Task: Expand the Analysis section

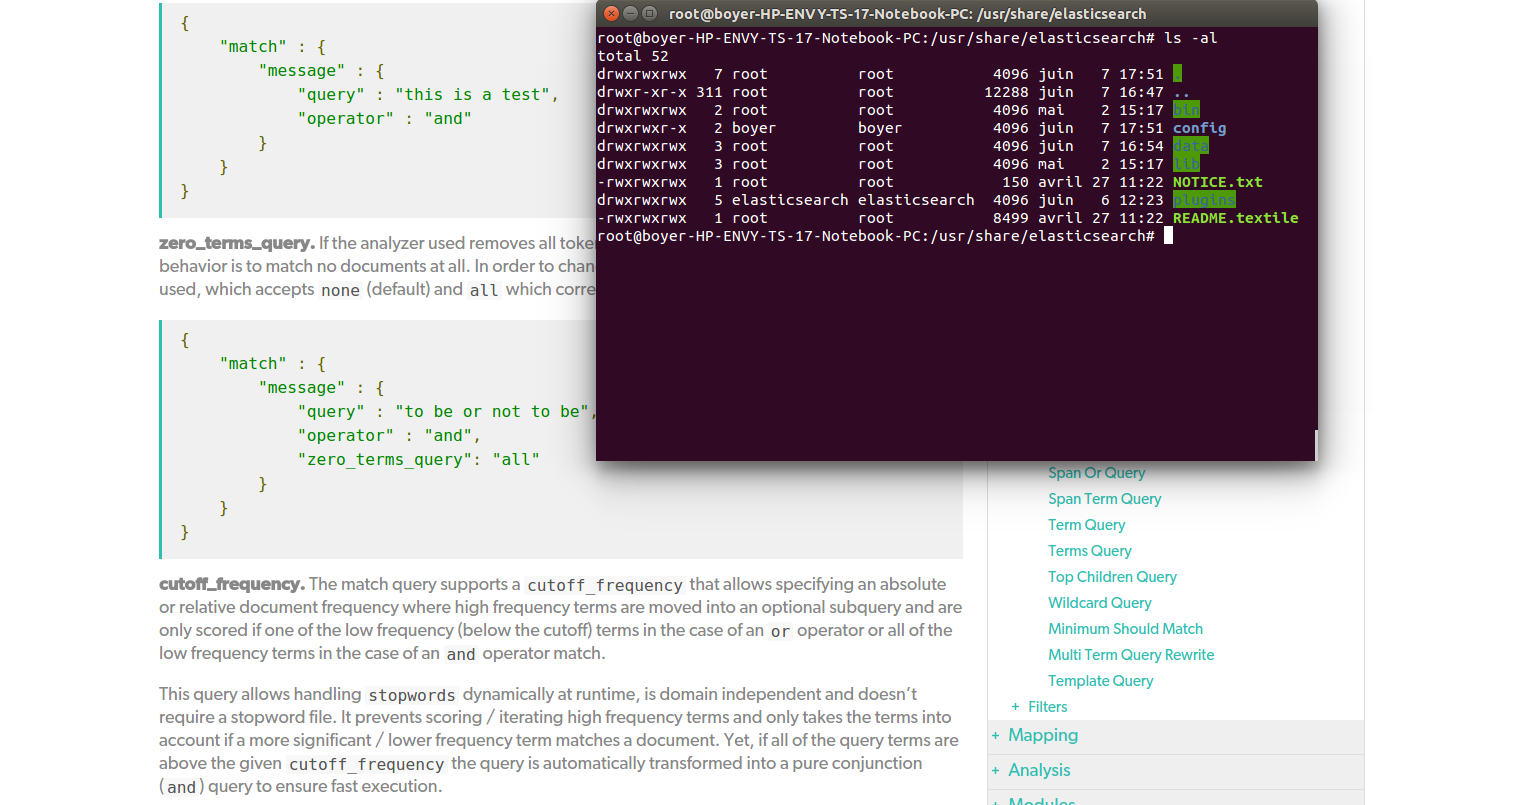Action: [995, 771]
